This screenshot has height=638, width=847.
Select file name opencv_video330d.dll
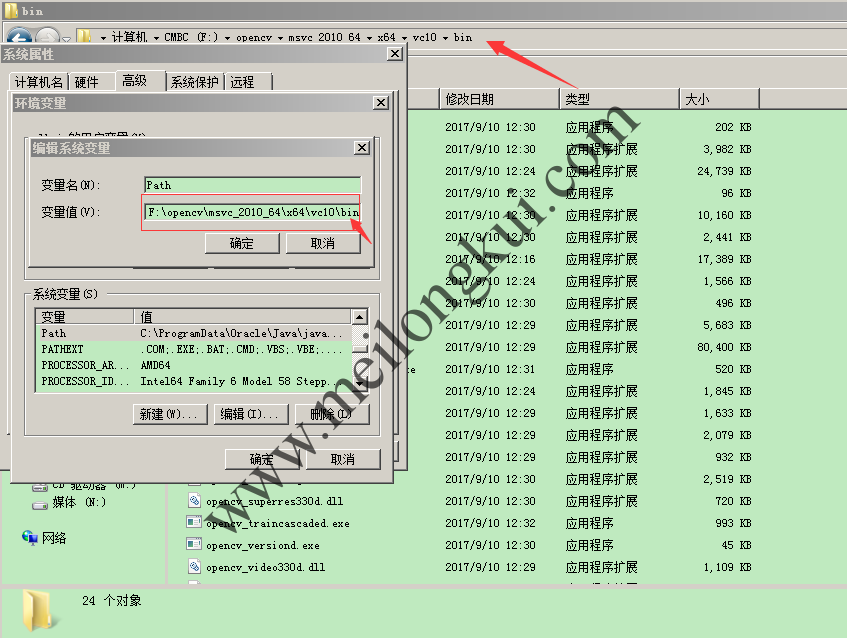[265, 568]
